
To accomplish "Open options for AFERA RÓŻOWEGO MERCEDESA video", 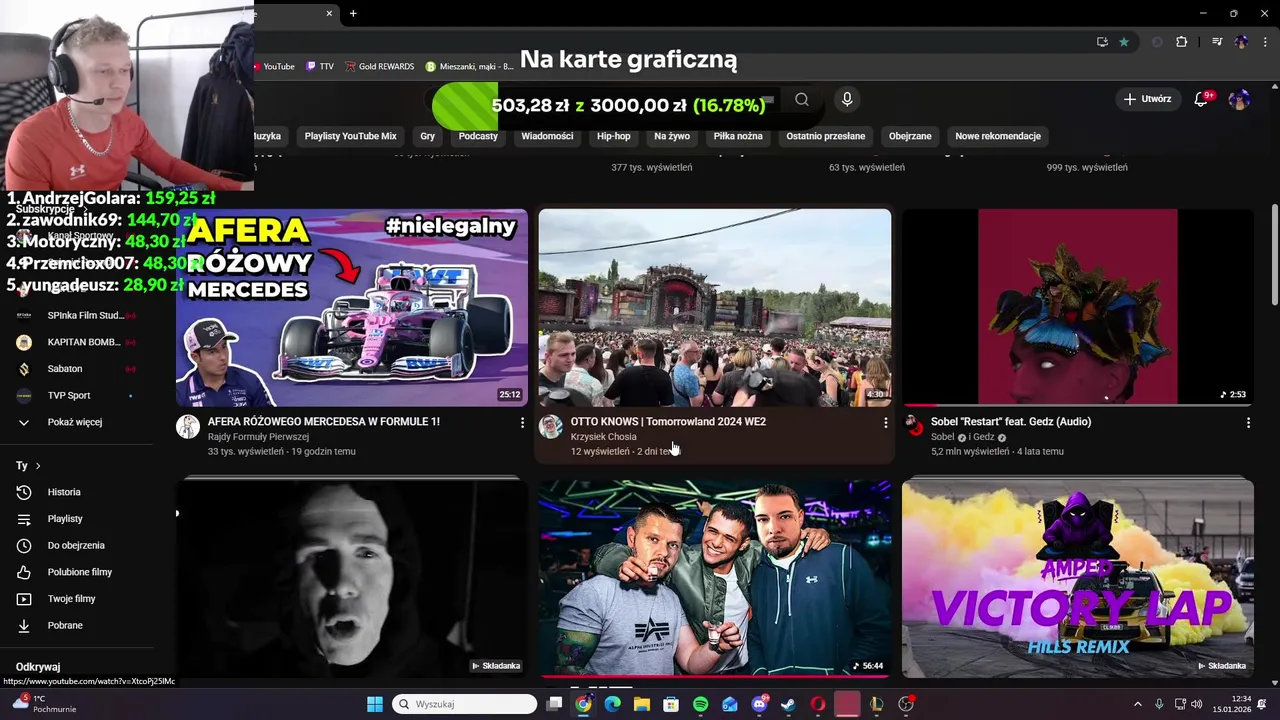I will pyautogui.click(x=522, y=423).
